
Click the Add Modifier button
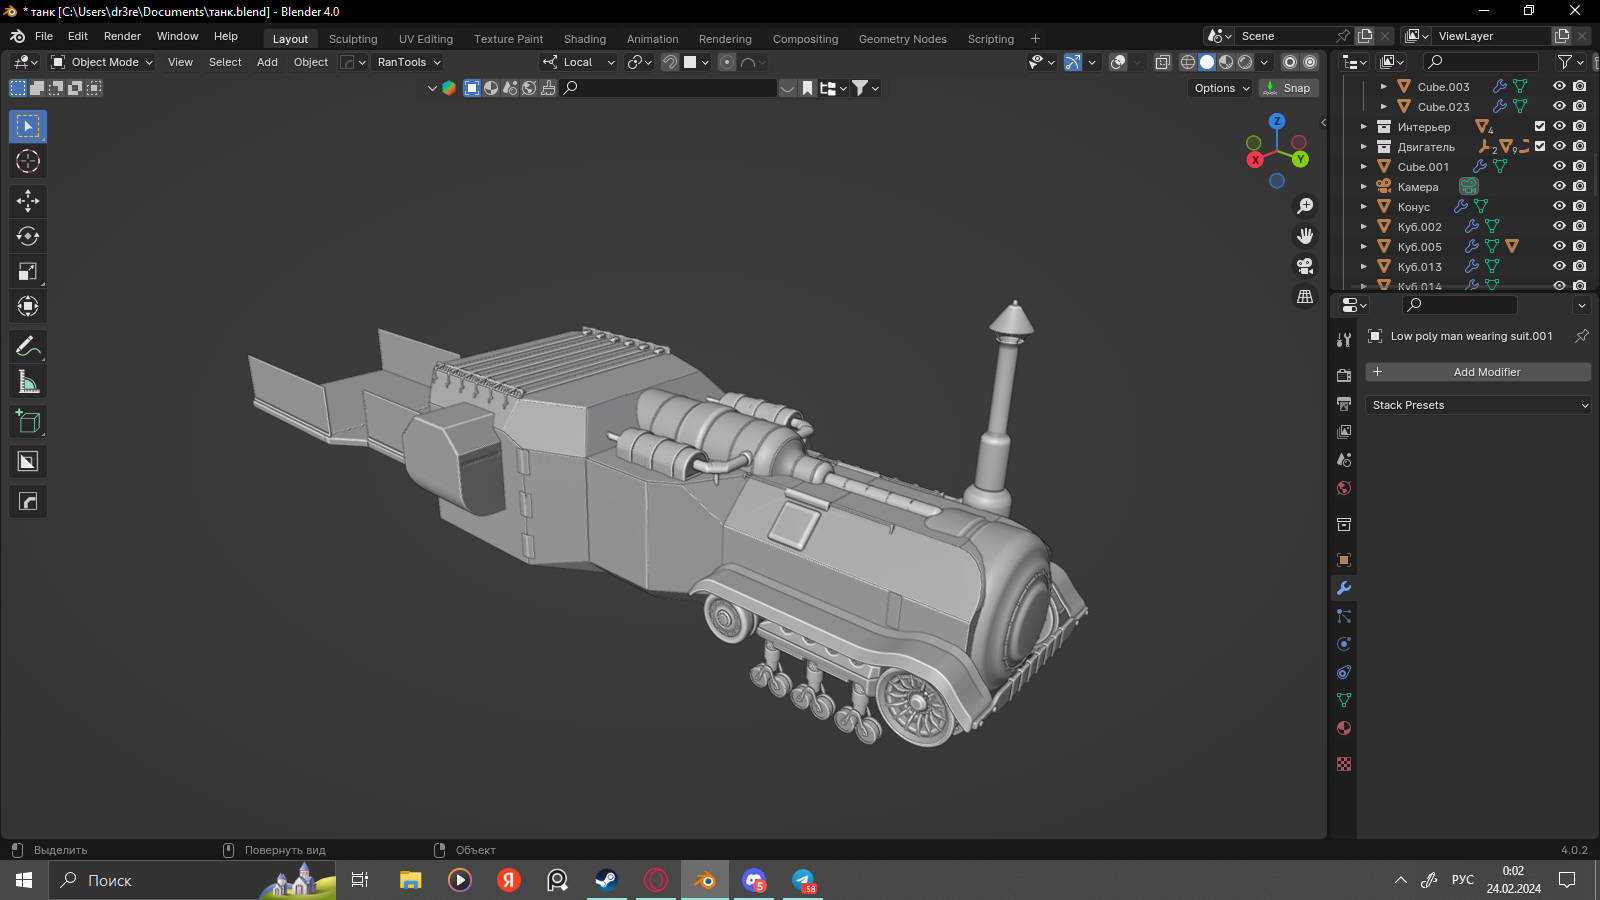tap(1478, 372)
